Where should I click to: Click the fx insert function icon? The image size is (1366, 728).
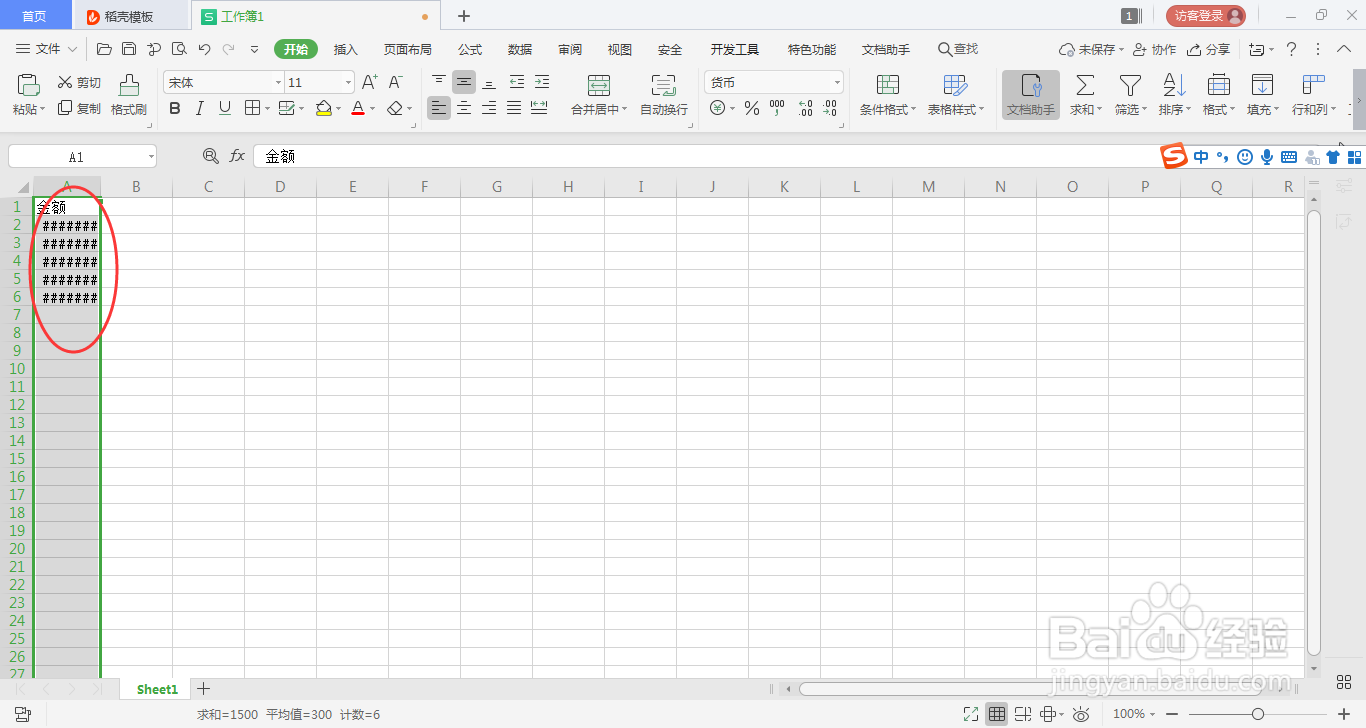click(238, 156)
